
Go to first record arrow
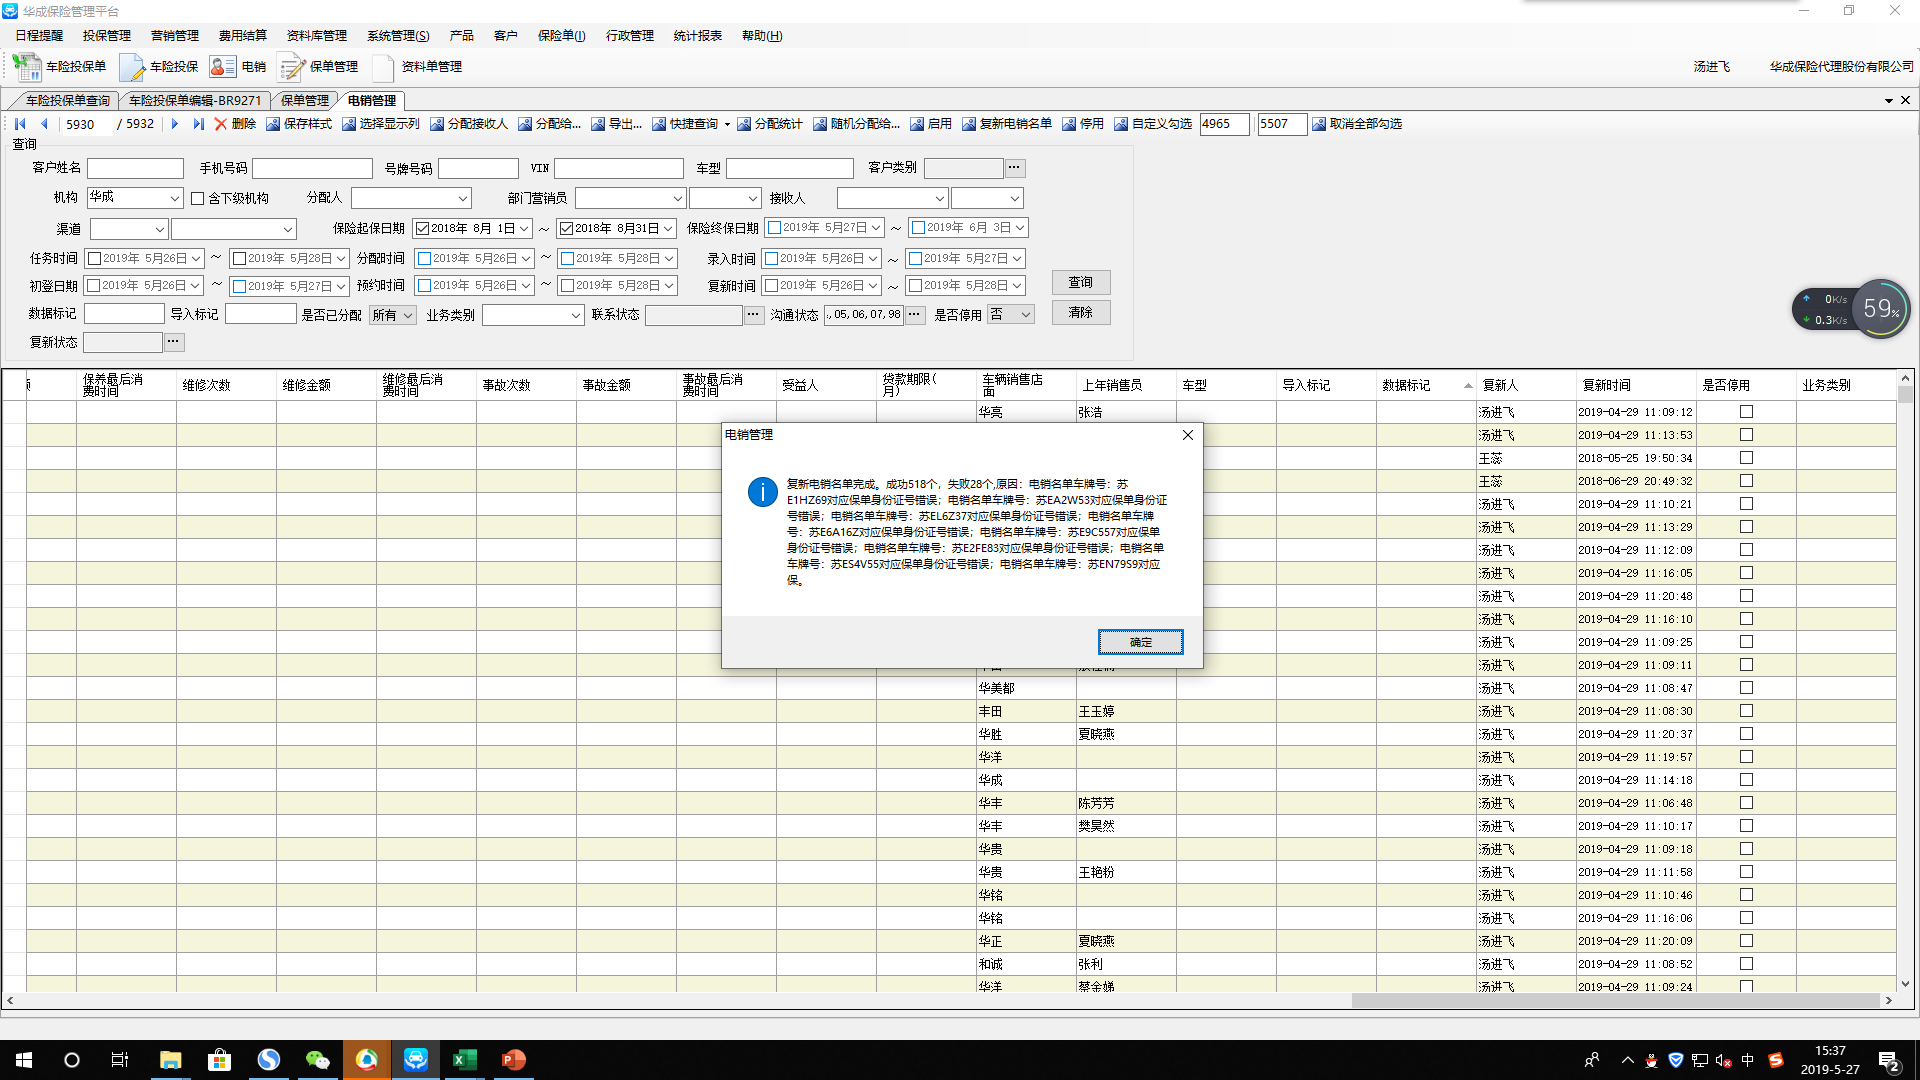20,124
